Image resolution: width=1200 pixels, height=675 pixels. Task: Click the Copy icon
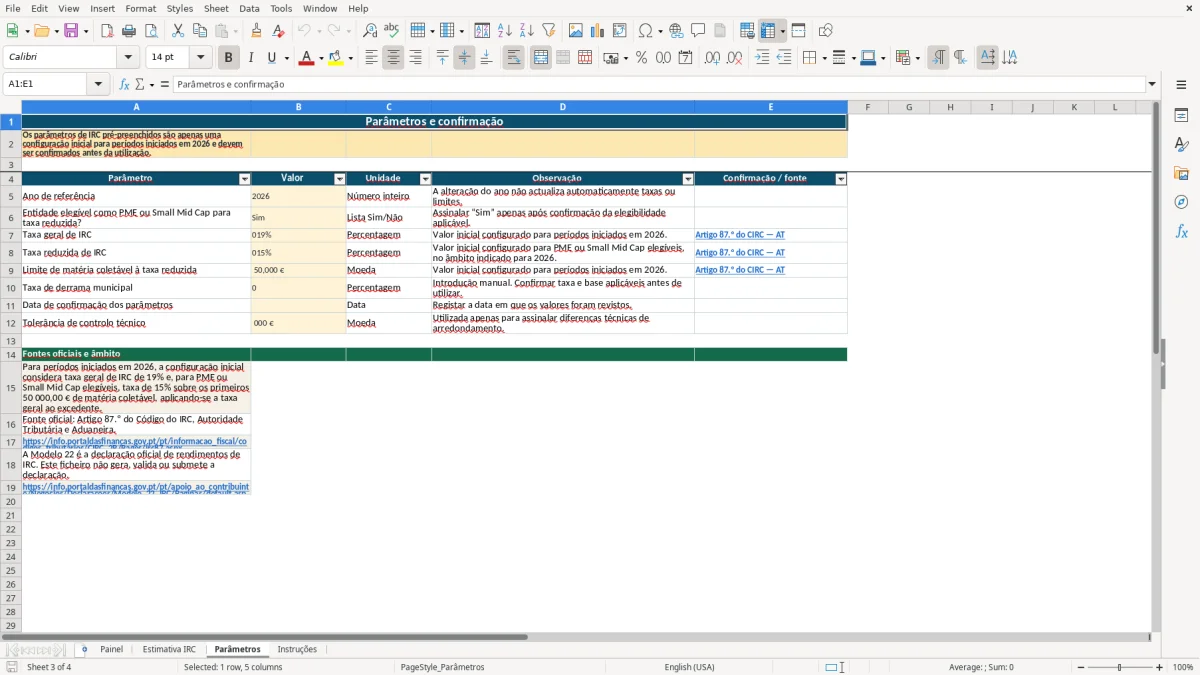point(200,31)
